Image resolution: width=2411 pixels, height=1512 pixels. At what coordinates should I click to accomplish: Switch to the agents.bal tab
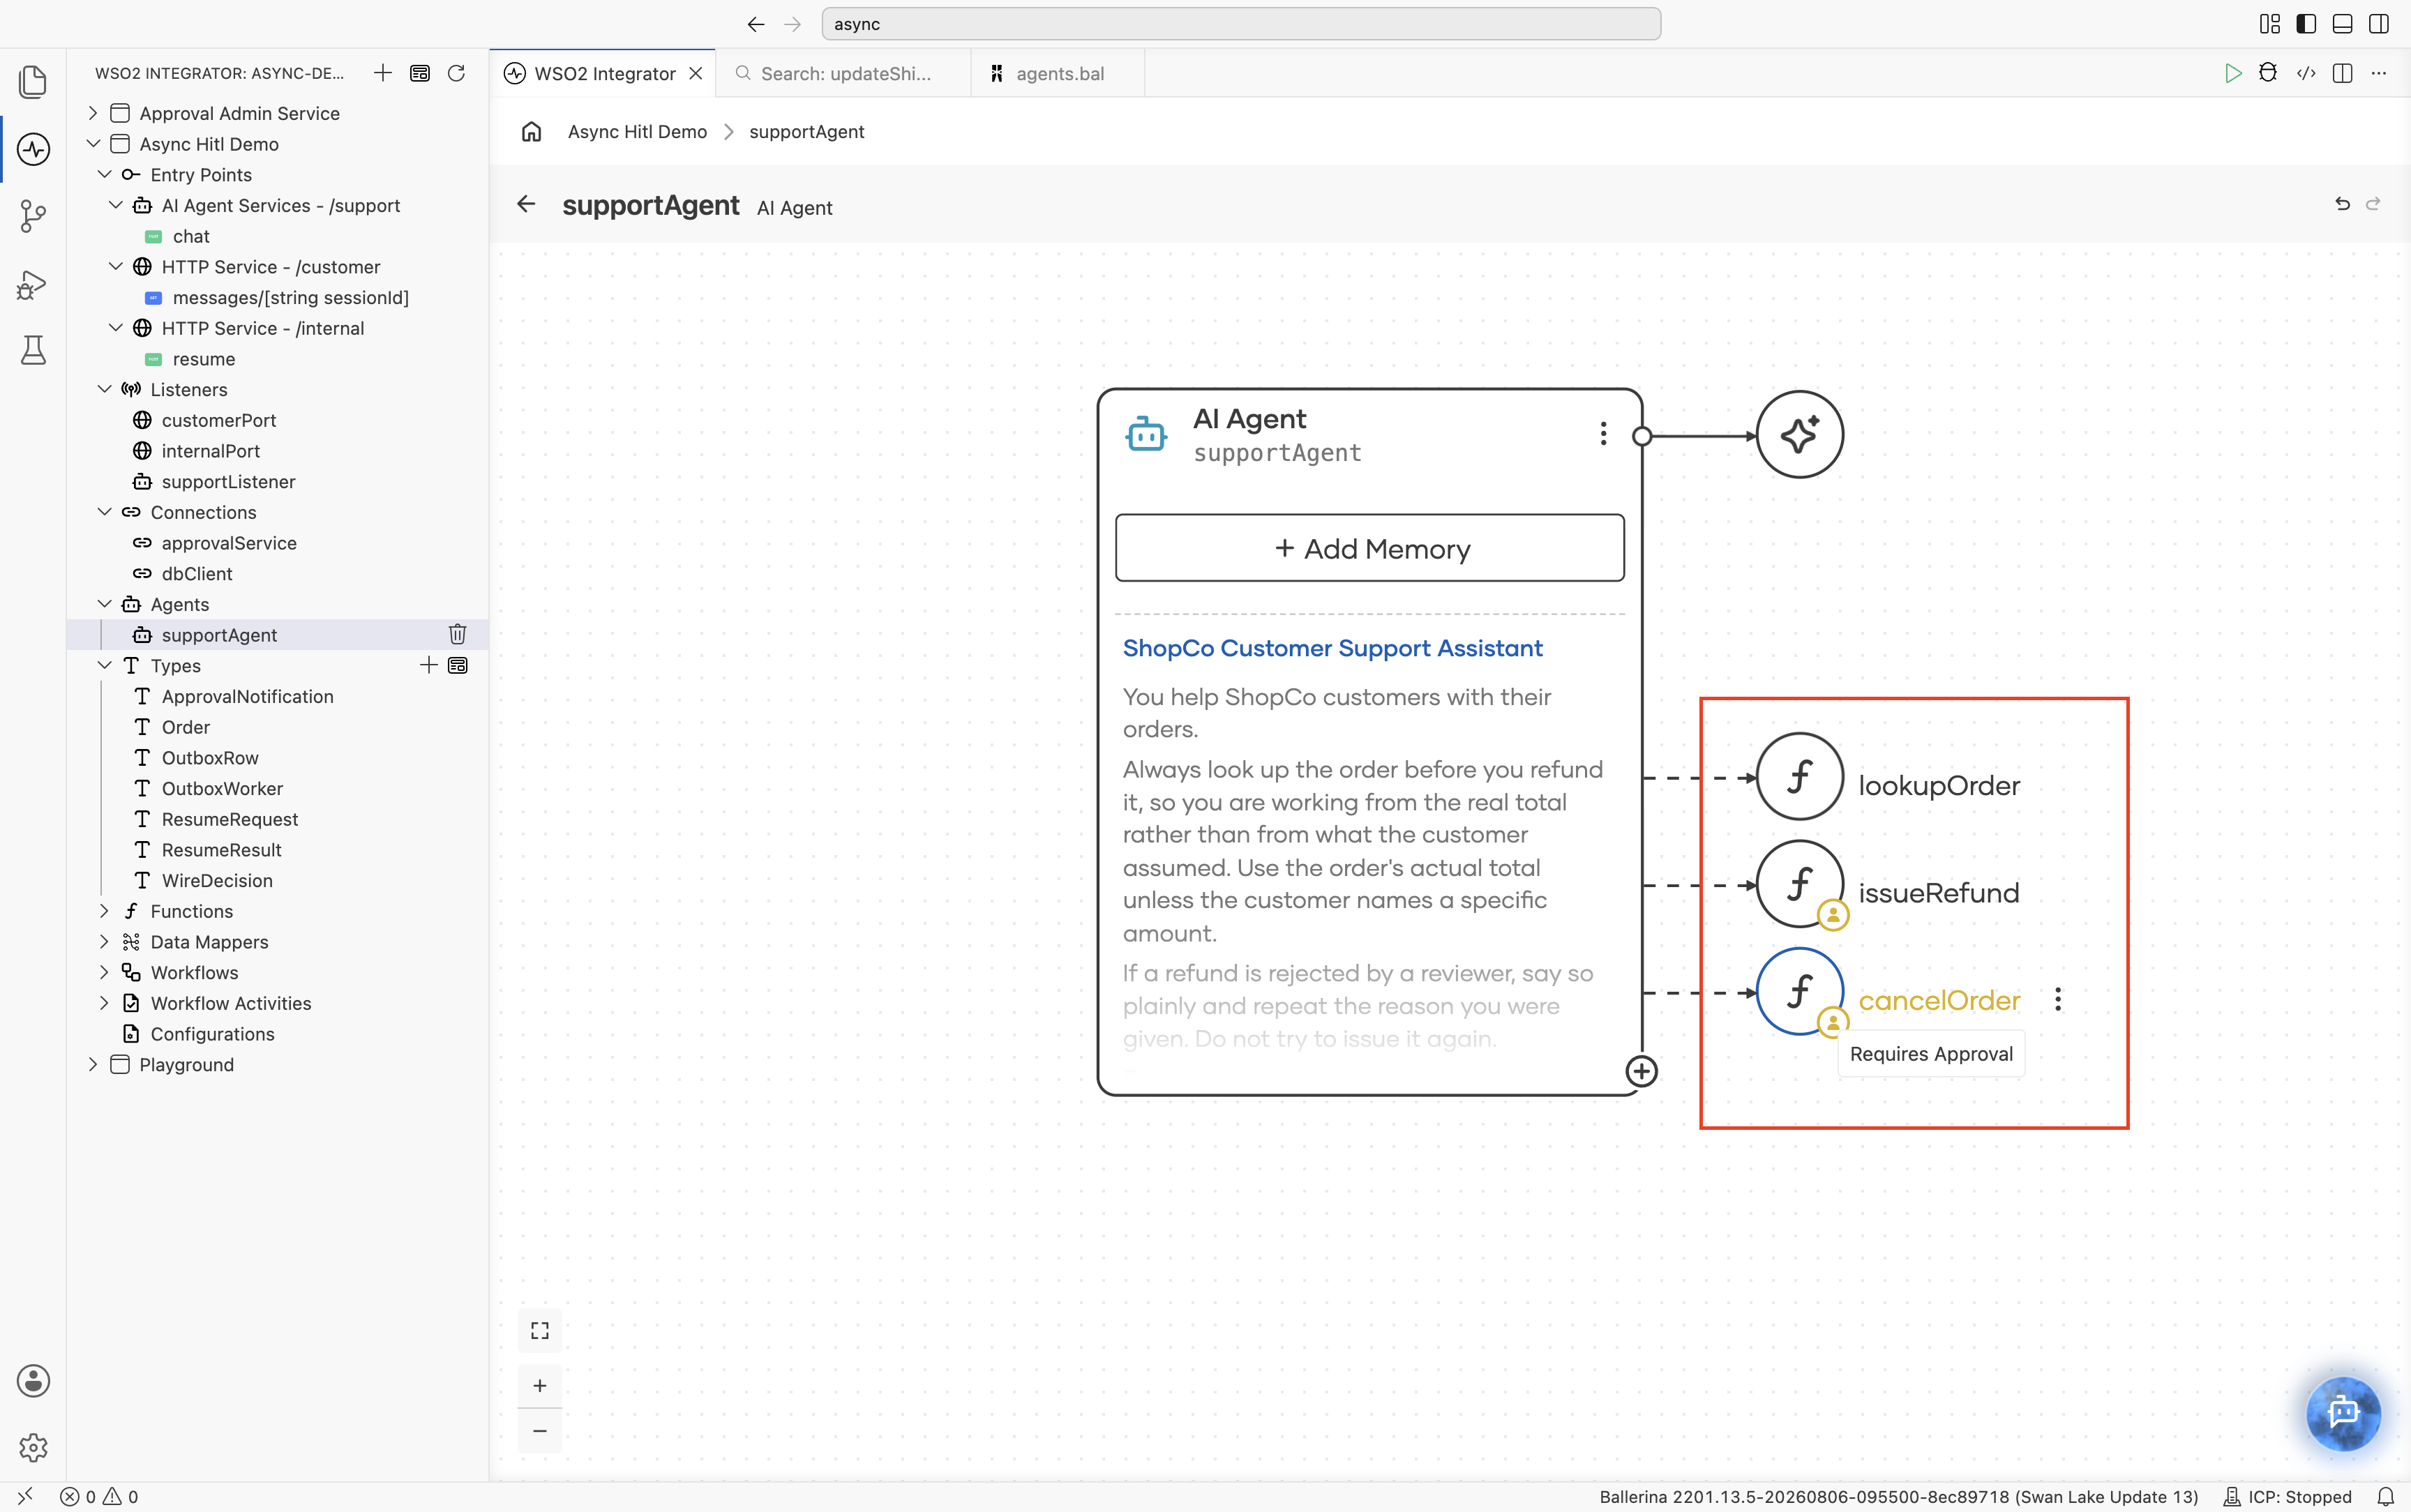click(x=1058, y=73)
